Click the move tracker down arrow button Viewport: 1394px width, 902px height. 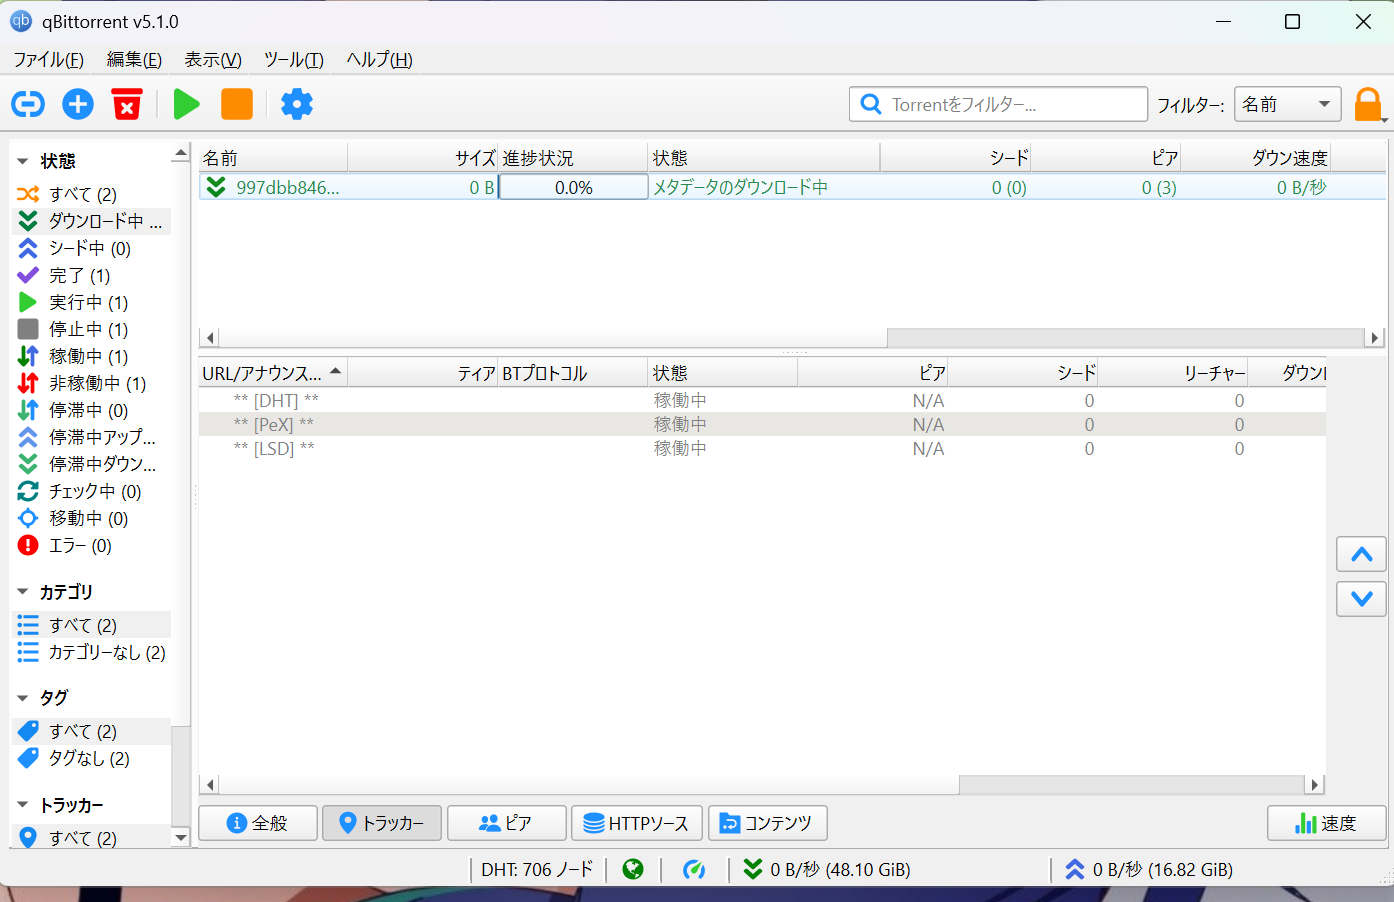[1361, 599]
